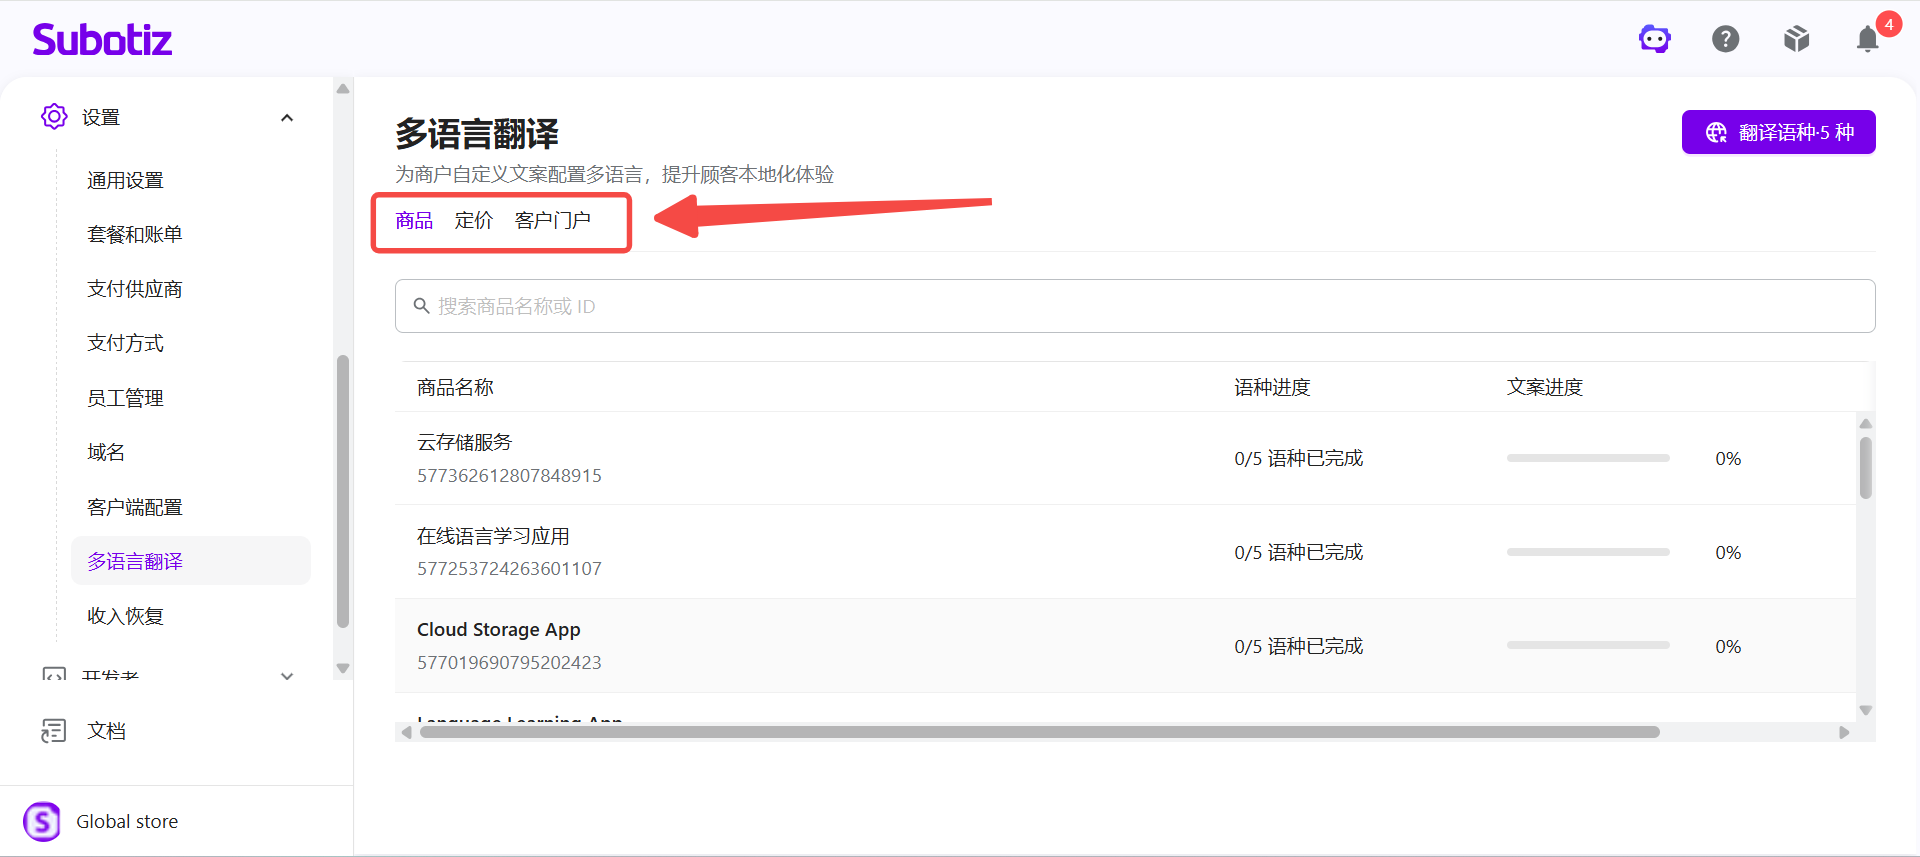The image size is (1920, 857).
Task: Expand the 开发者 section chevron
Action: point(287,676)
